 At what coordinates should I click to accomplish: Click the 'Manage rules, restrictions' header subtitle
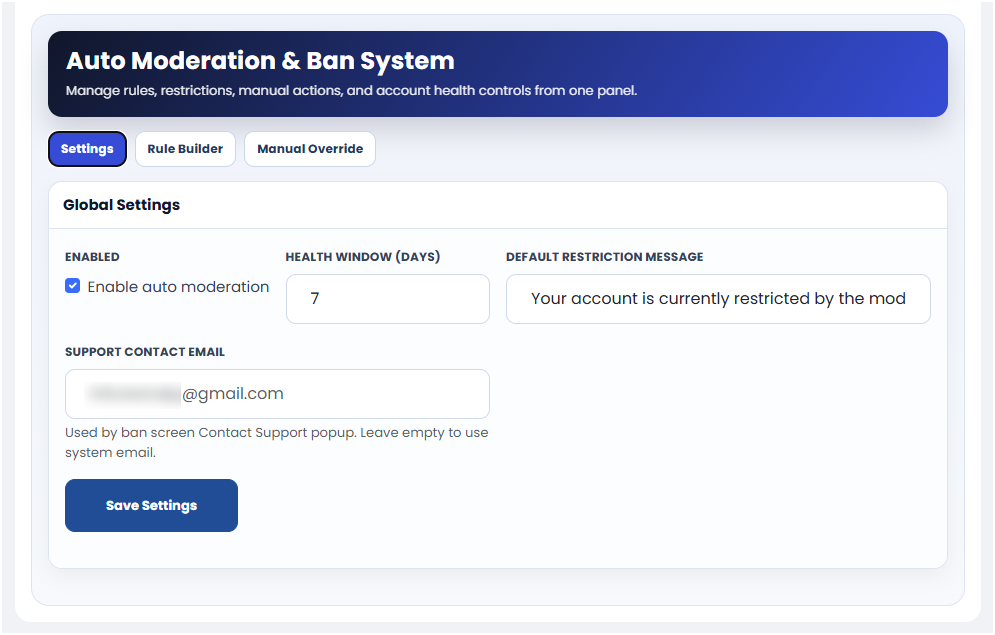(x=351, y=91)
